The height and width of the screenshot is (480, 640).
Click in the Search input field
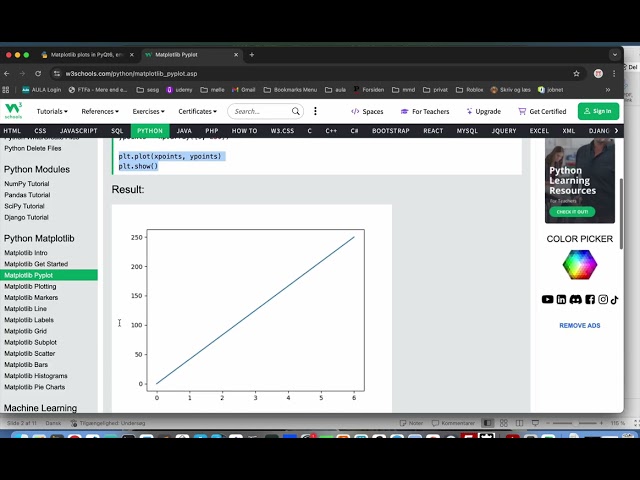[x=262, y=111]
